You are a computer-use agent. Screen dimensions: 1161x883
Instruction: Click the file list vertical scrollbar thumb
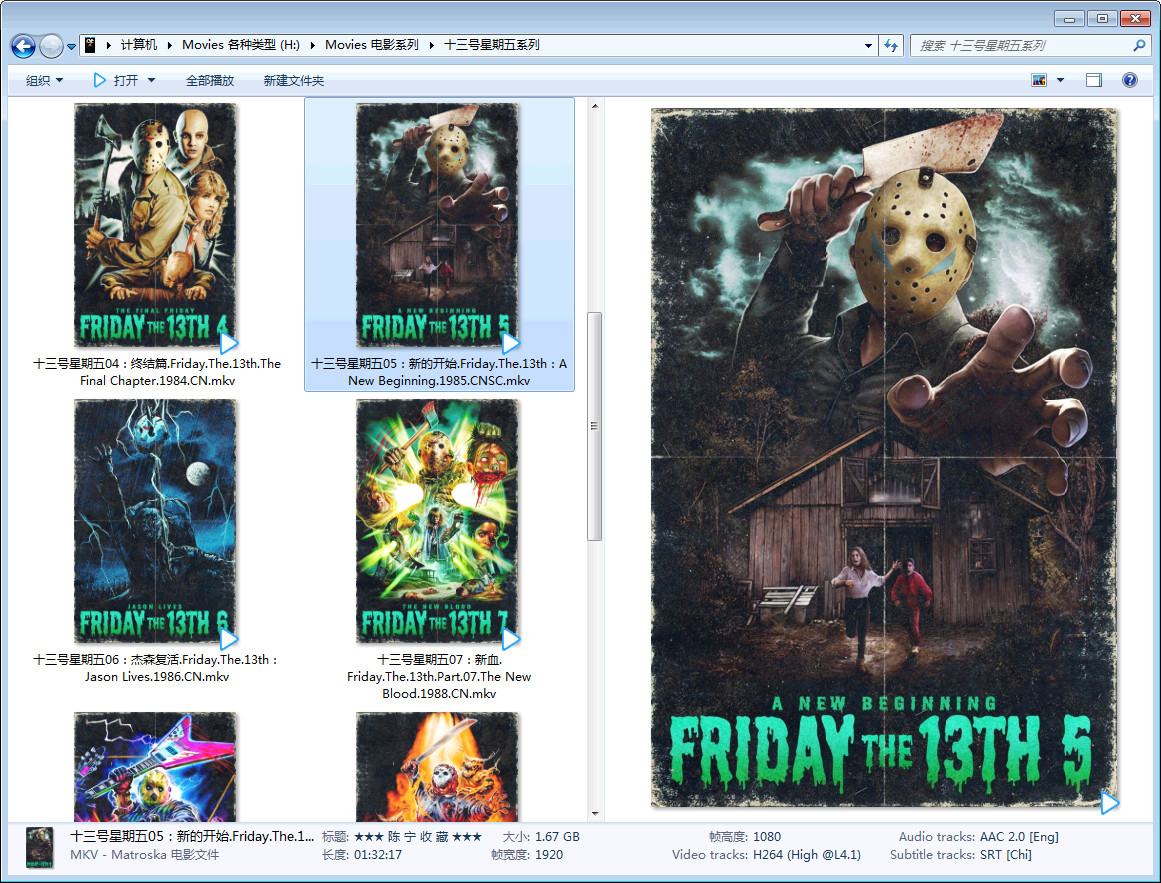pos(595,425)
